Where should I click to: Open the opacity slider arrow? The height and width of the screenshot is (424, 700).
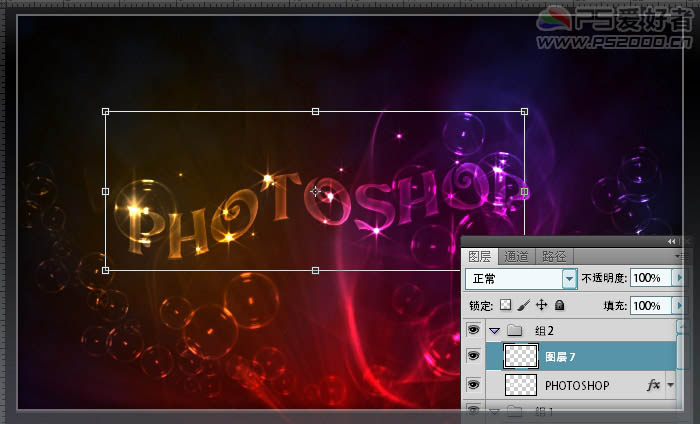coord(681,278)
